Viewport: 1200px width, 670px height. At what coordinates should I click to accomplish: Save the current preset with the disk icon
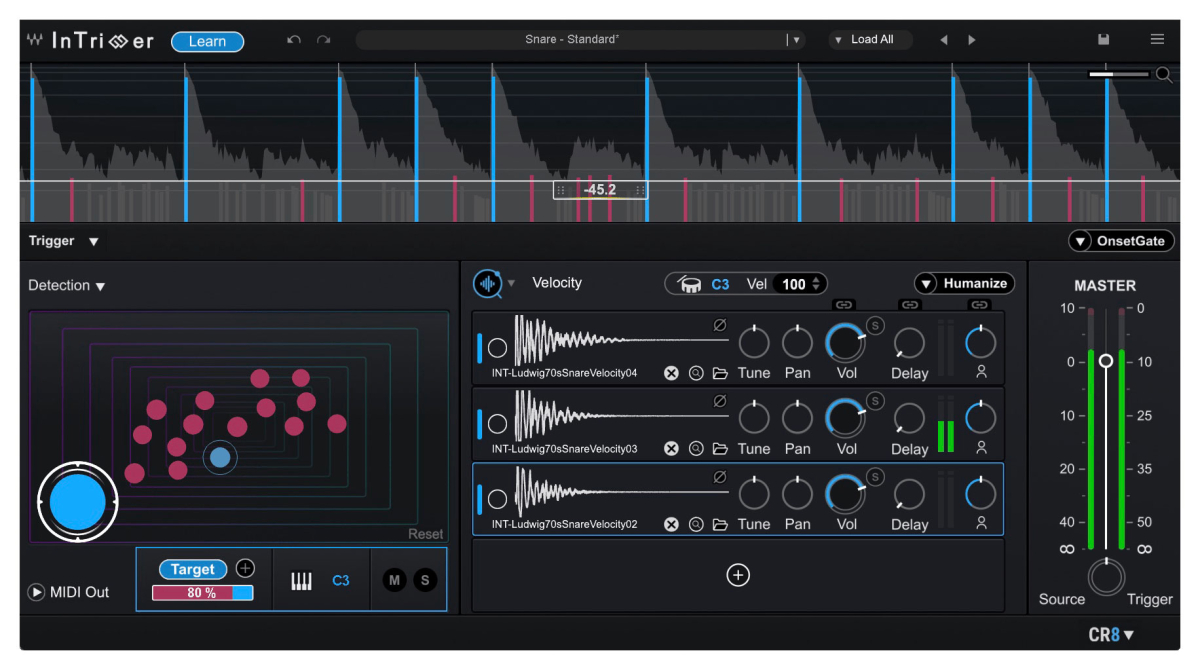tap(1103, 39)
